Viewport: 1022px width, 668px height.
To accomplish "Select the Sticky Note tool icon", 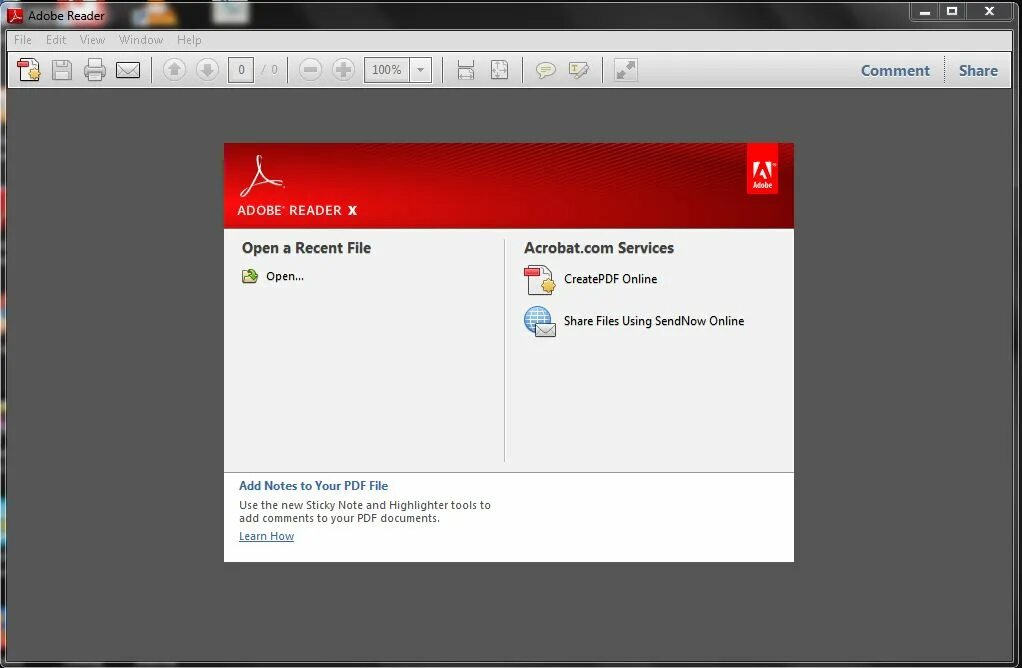I will [x=546, y=70].
